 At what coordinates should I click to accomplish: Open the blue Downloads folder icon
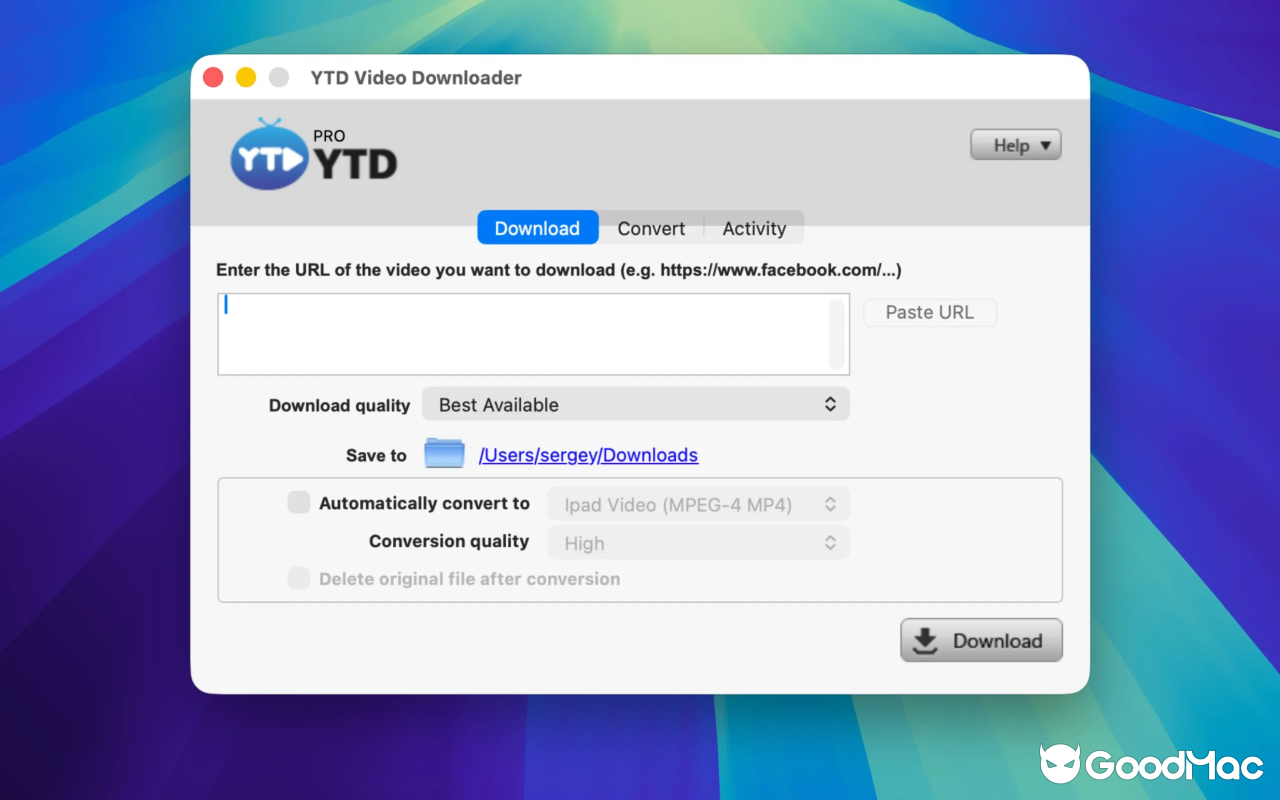(444, 452)
